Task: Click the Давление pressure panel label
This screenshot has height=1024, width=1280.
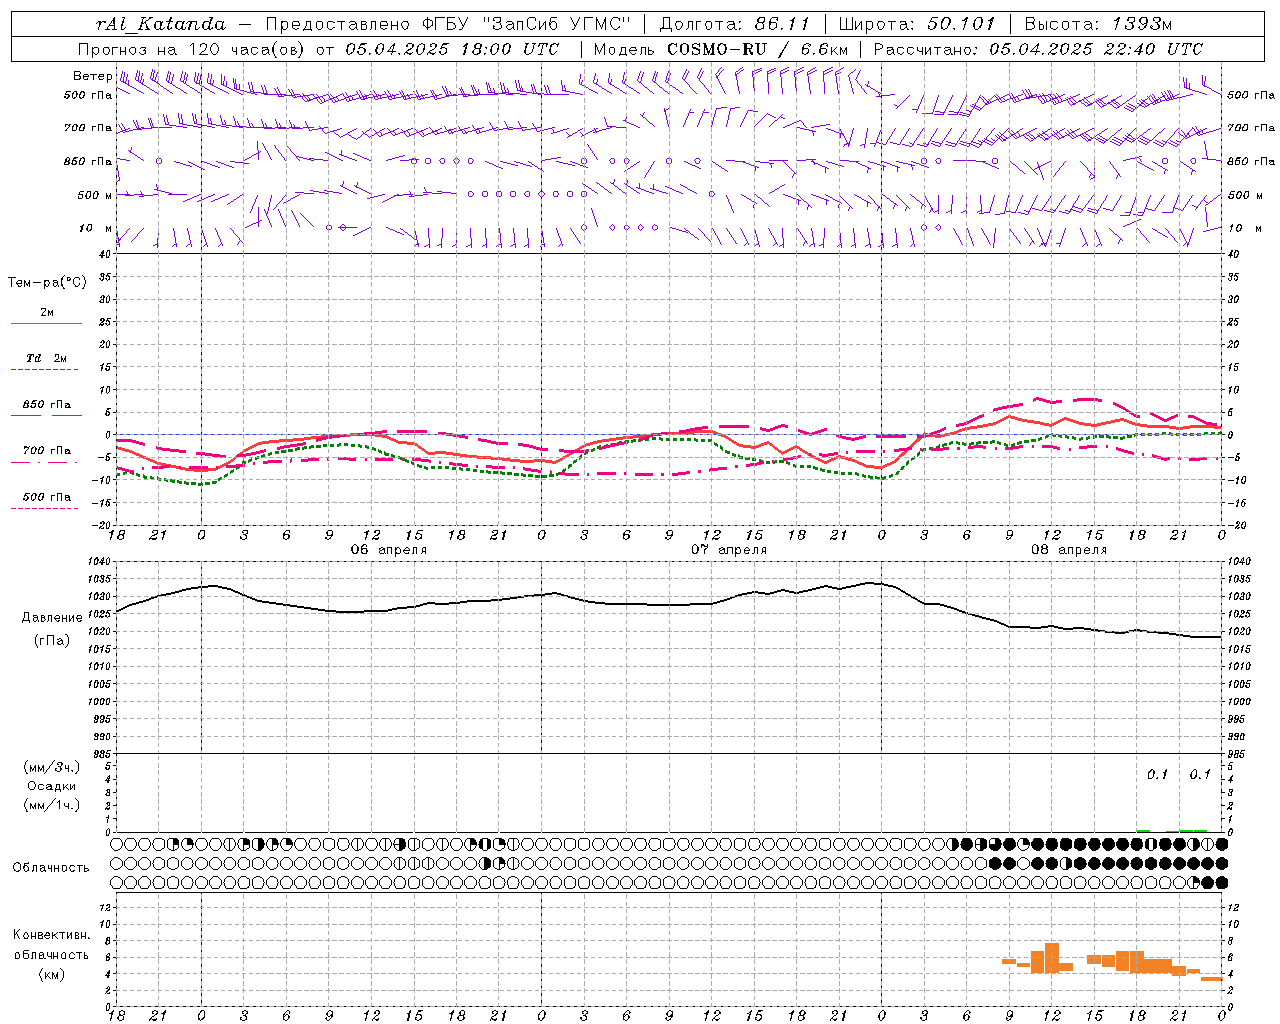Action: [52, 618]
